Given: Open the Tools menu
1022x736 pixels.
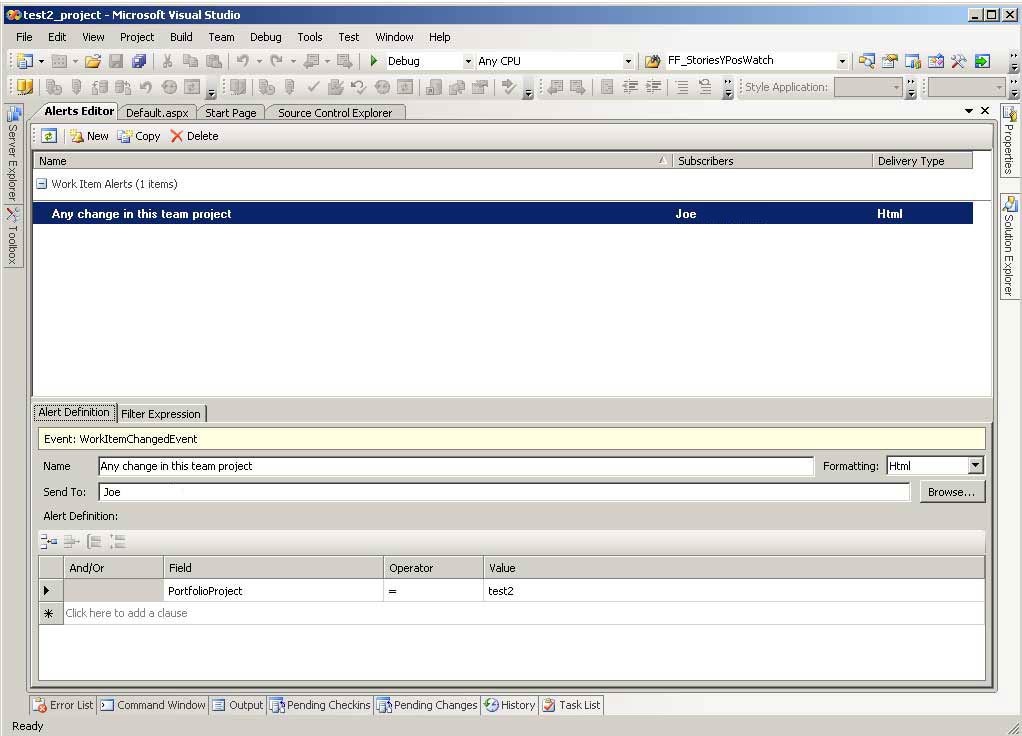Looking at the screenshot, I should [310, 37].
